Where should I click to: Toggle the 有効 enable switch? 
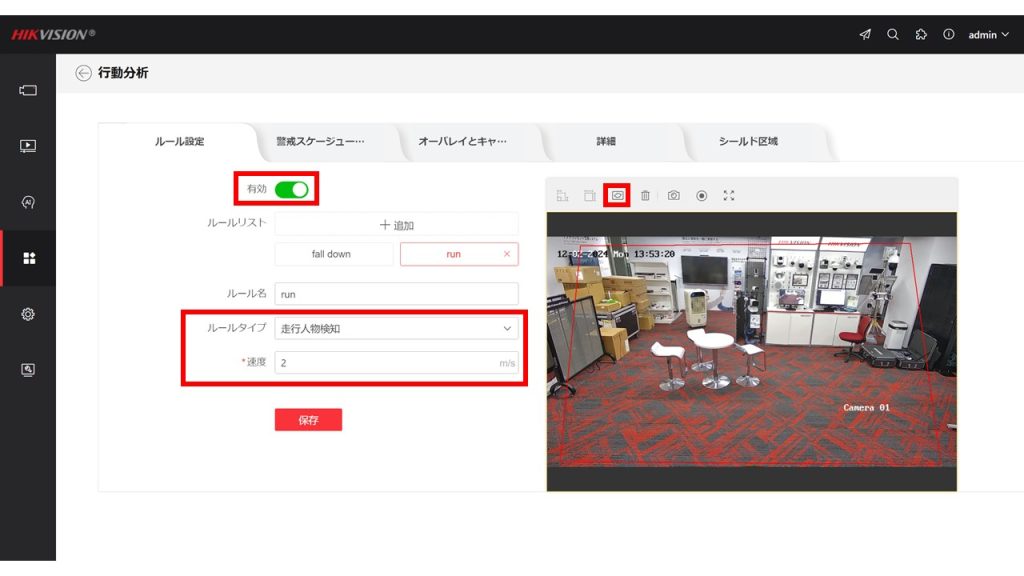292,189
